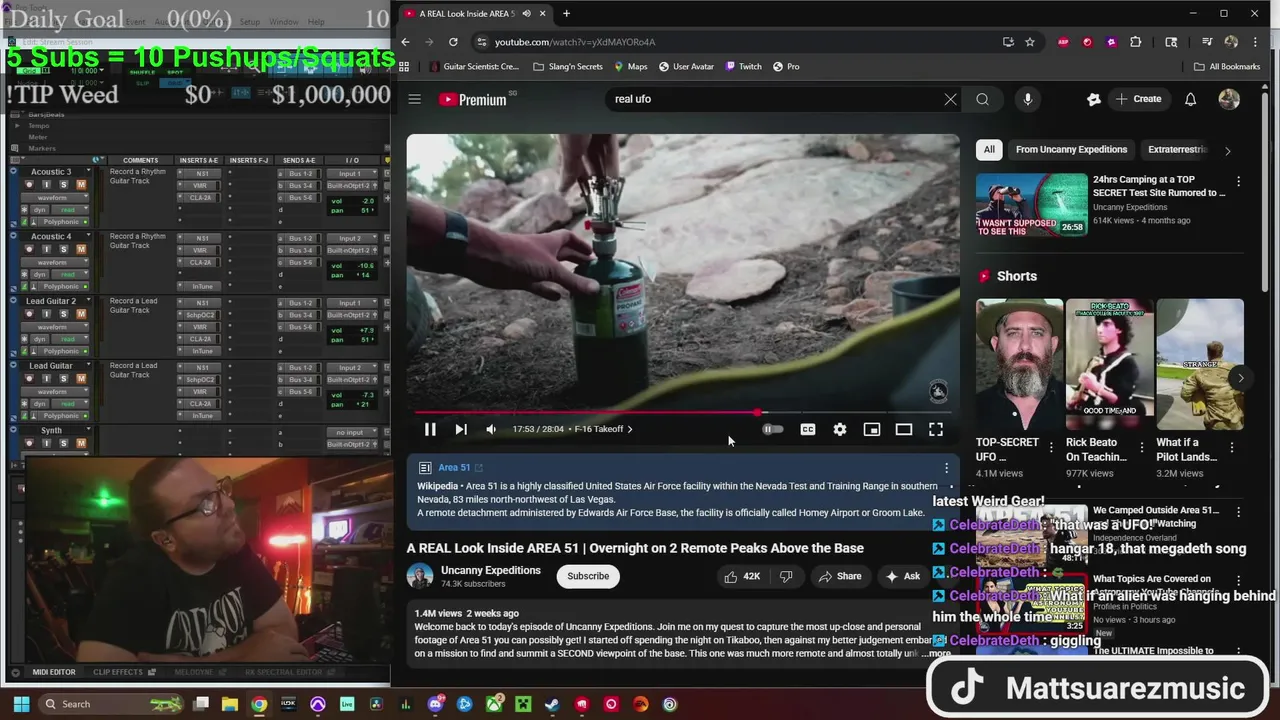Screen dimensions: 1280x720
Task: Open a new Chrome tab
Action: tap(566, 13)
